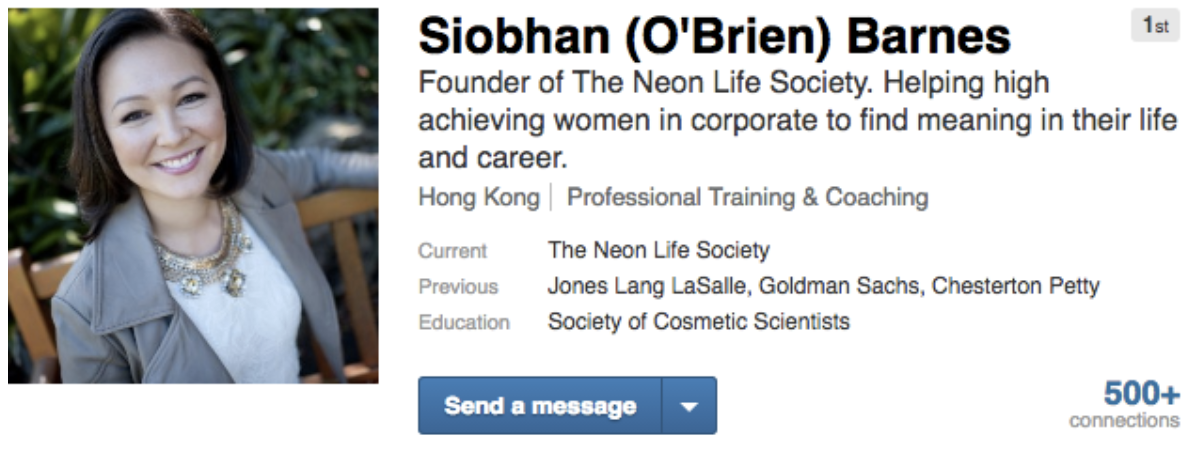The width and height of the screenshot is (1198, 450).
Task: Click 'and career.' at headline end
Action: coord(493,158)
